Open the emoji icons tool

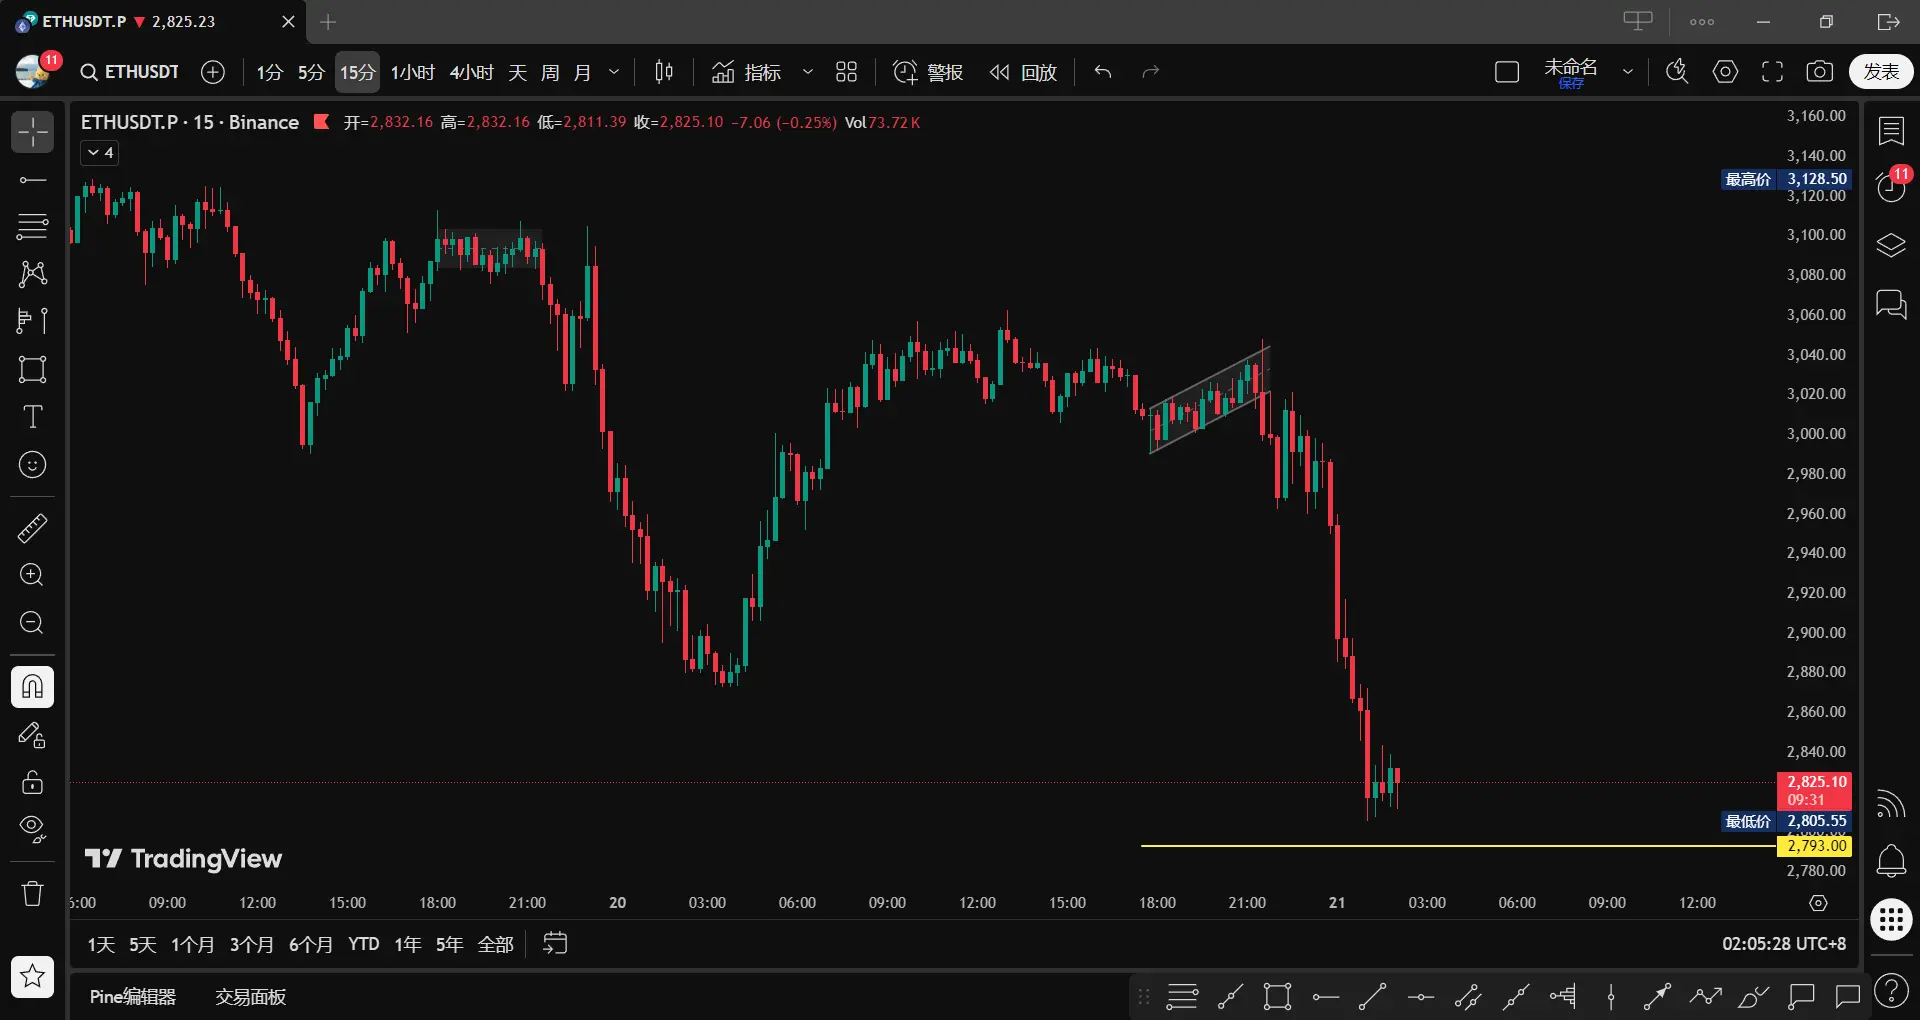(32, 465)
